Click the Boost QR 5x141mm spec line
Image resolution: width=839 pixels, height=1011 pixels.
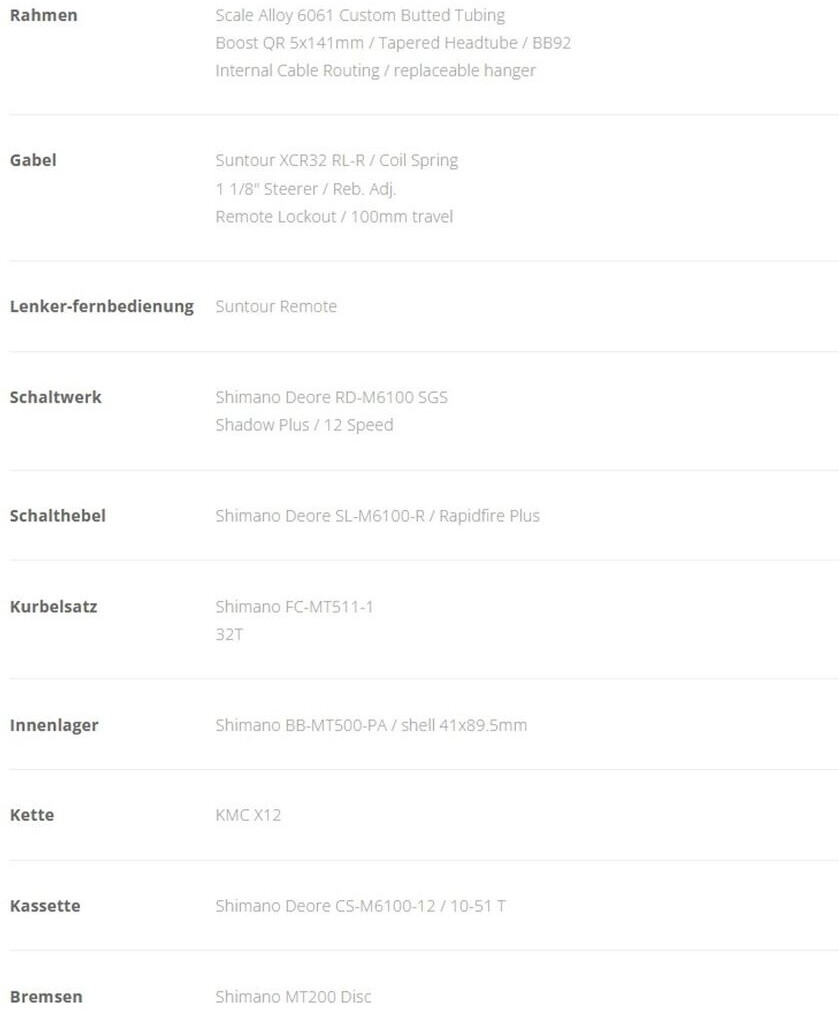tap(393, 43)
